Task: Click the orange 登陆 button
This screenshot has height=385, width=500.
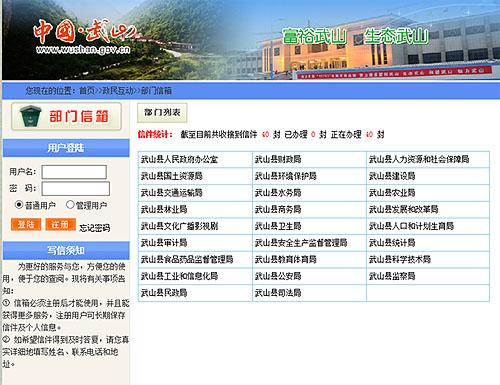Action: pos(26,224)
